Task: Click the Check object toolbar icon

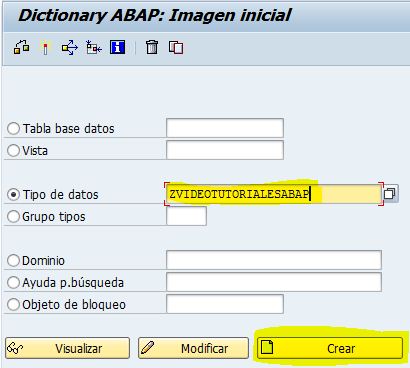Action: pos(22,47)
